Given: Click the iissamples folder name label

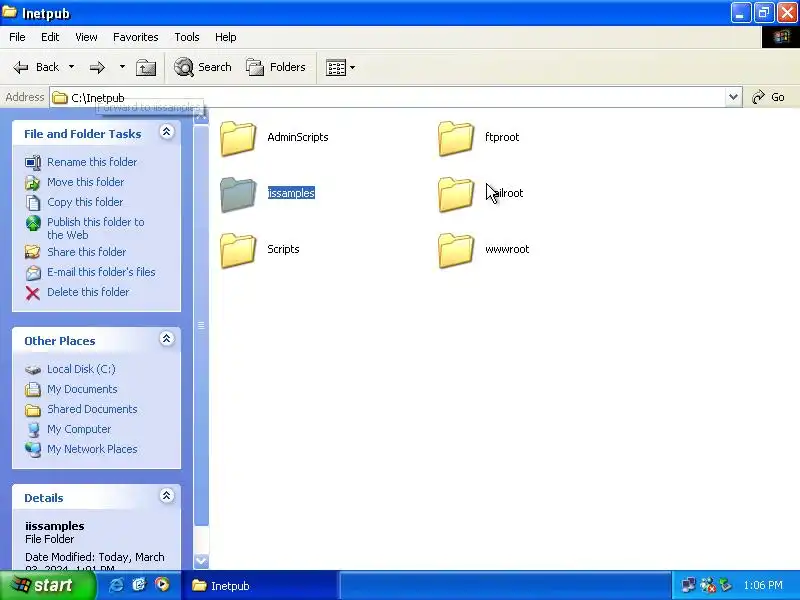Looking at the screenshot, I should pyautogui.click(x=291, y=193).
